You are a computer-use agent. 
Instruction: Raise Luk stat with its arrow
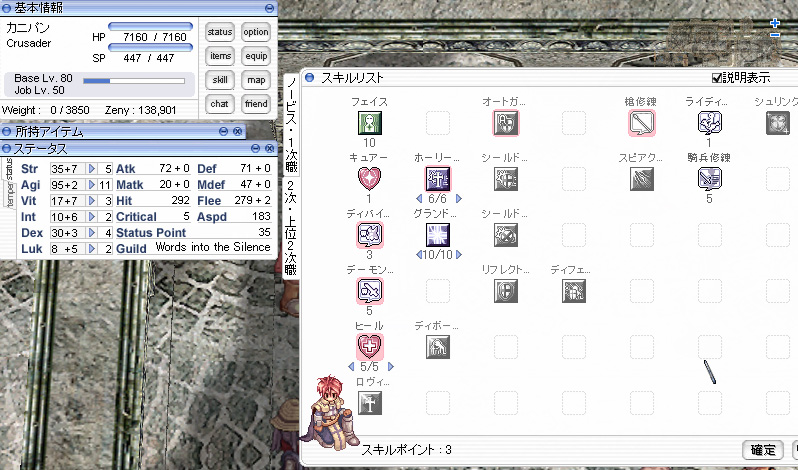click(x=92, y=249)
